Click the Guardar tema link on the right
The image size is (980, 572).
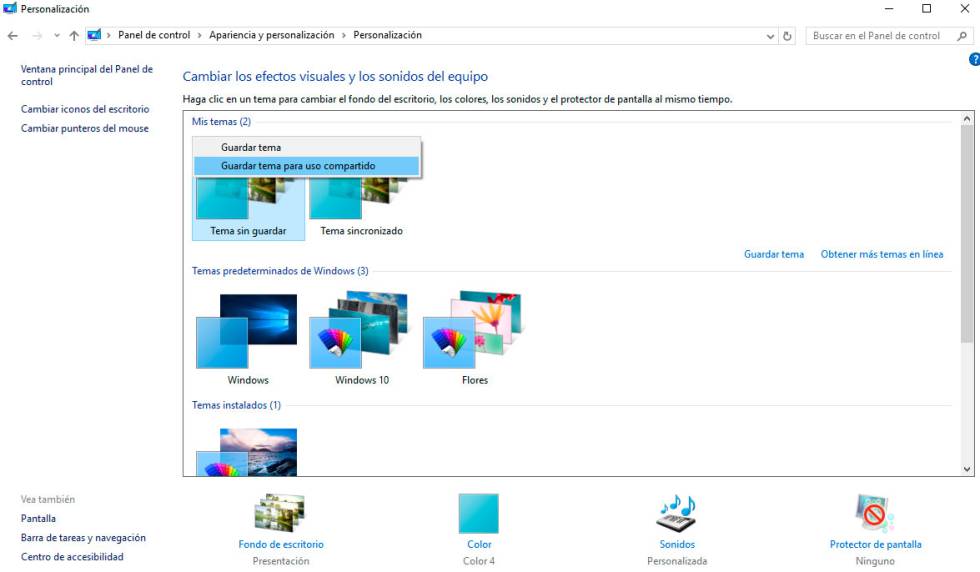pos(774,254)
